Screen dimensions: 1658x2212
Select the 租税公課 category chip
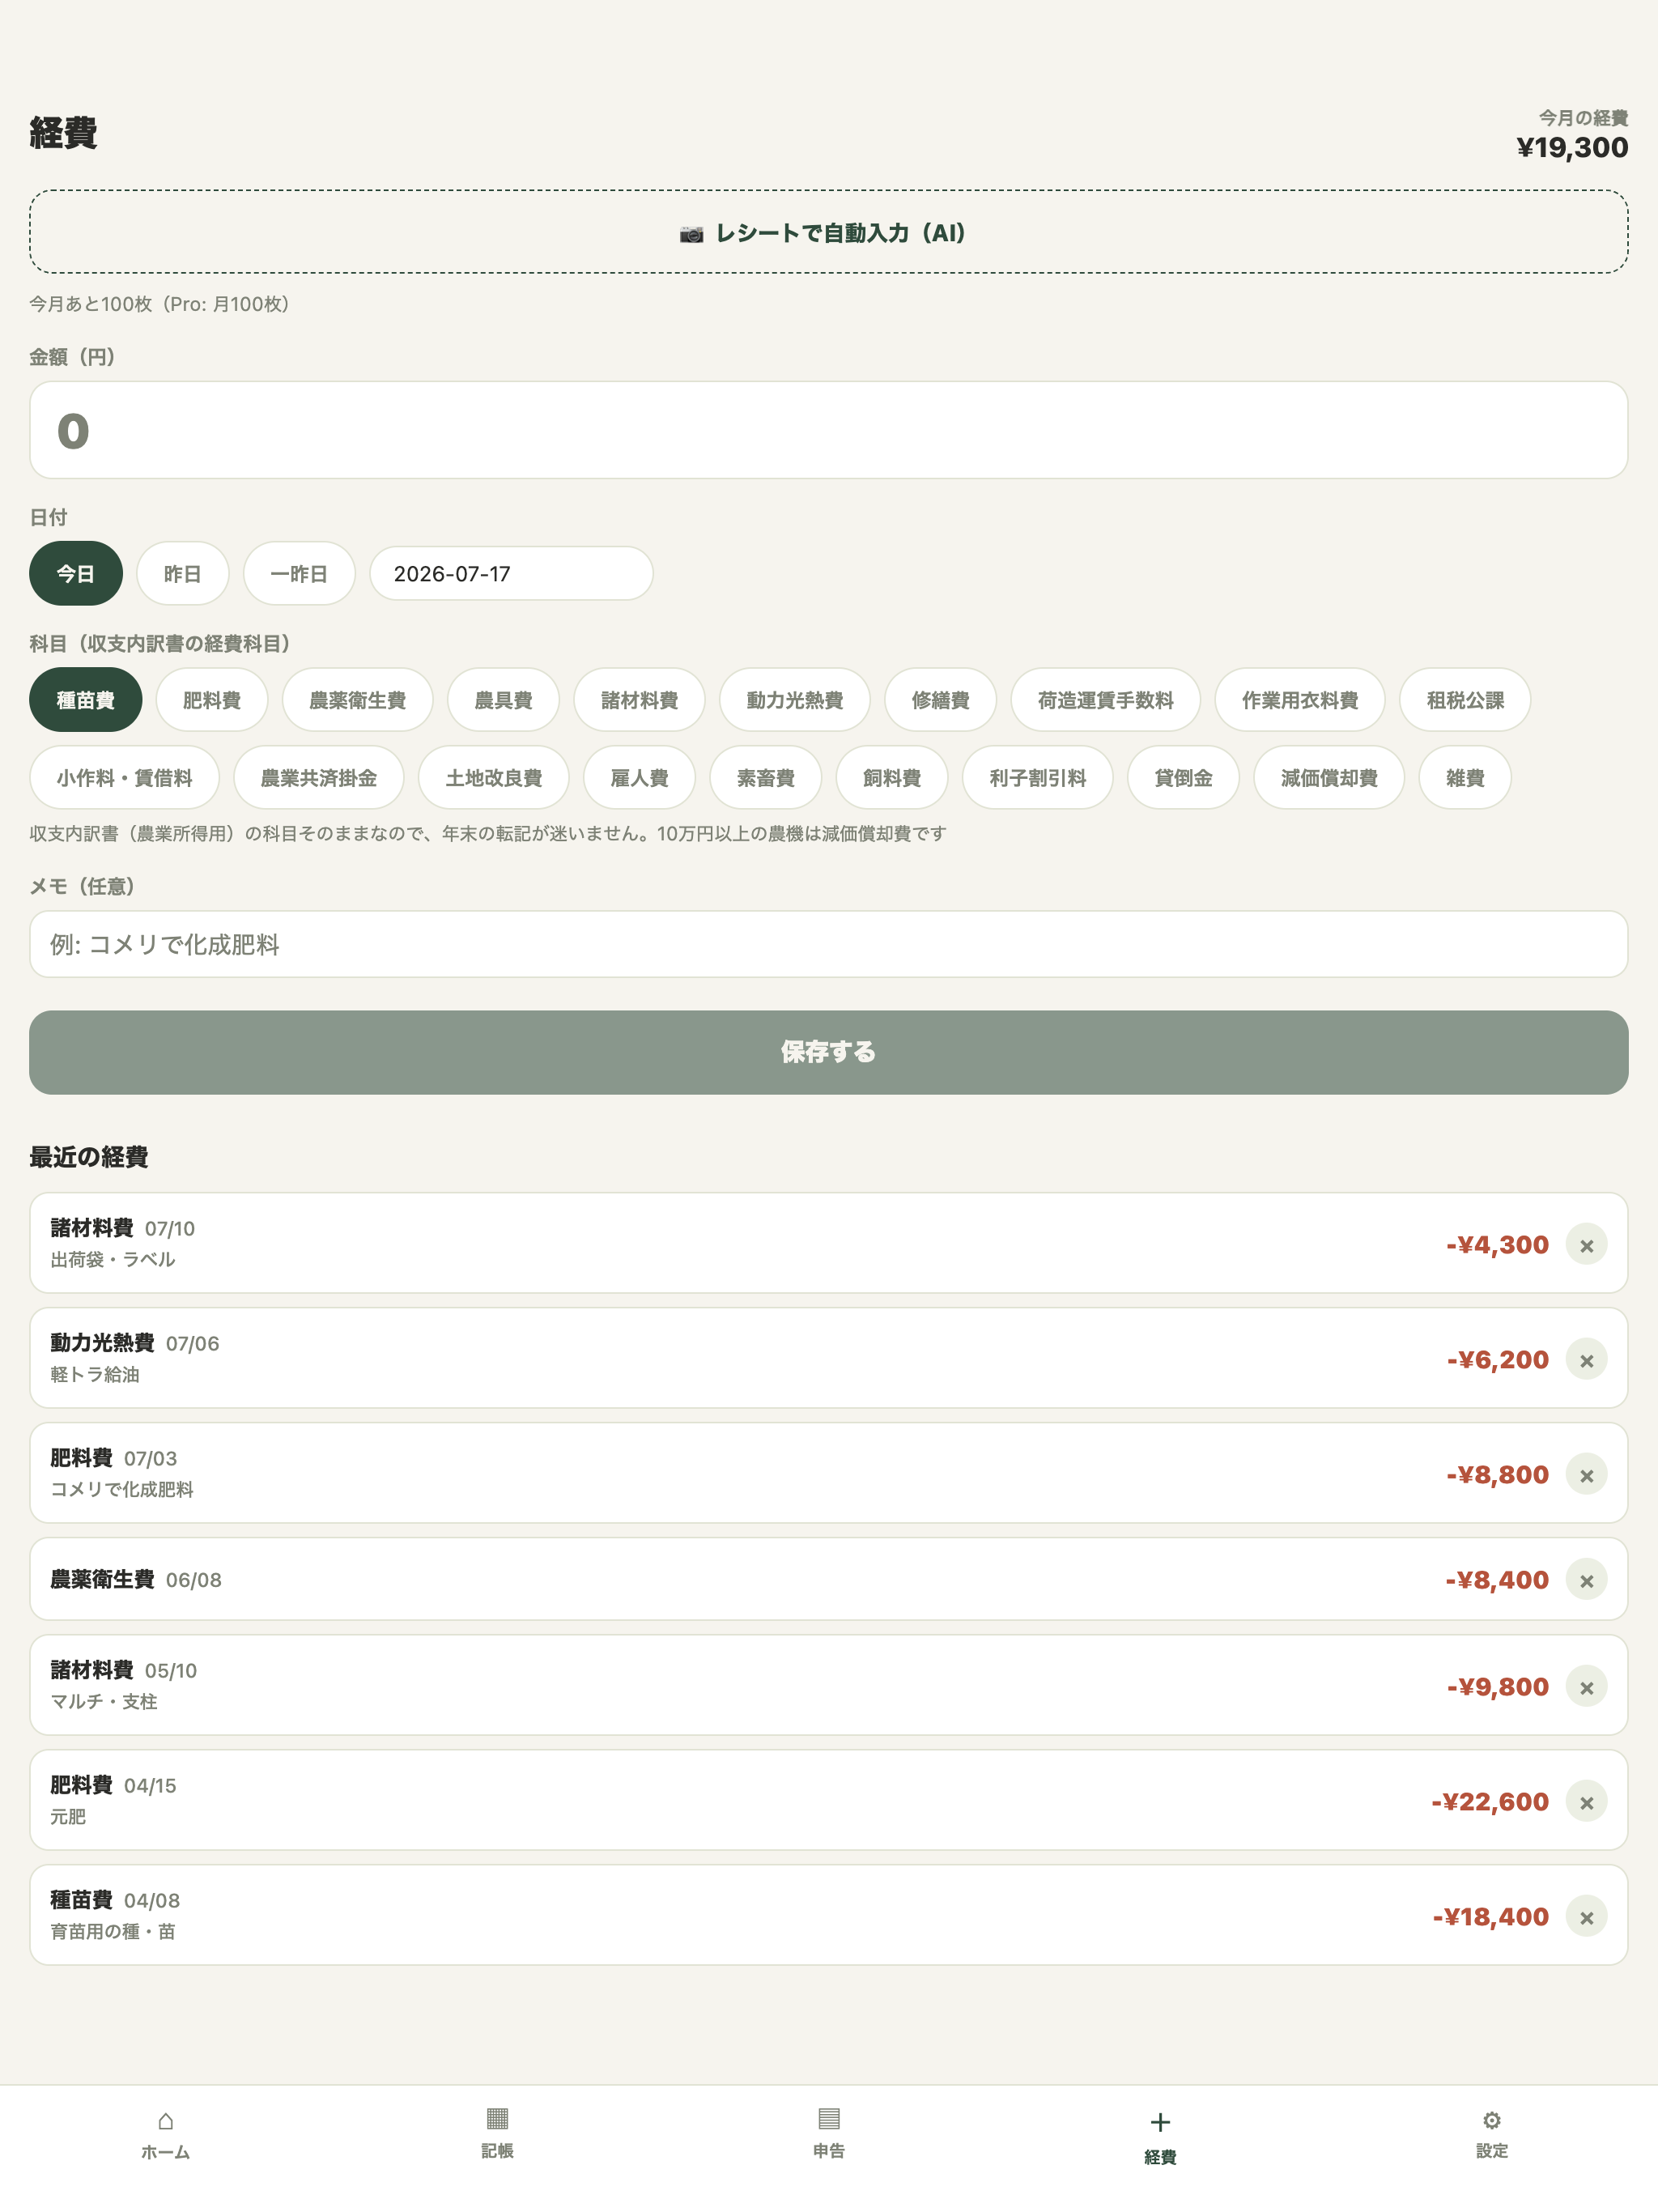1465,700
